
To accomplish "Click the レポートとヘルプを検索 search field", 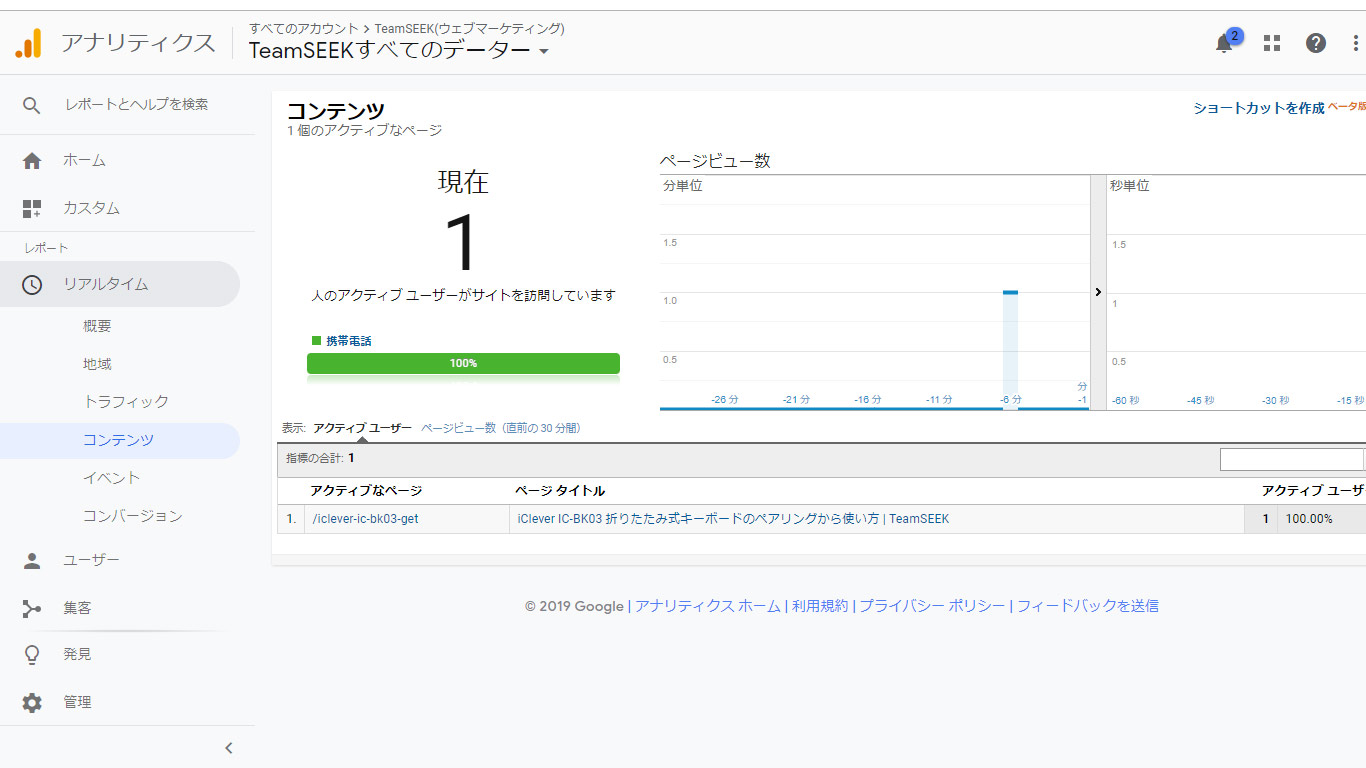I will click(x=137, y=104).
